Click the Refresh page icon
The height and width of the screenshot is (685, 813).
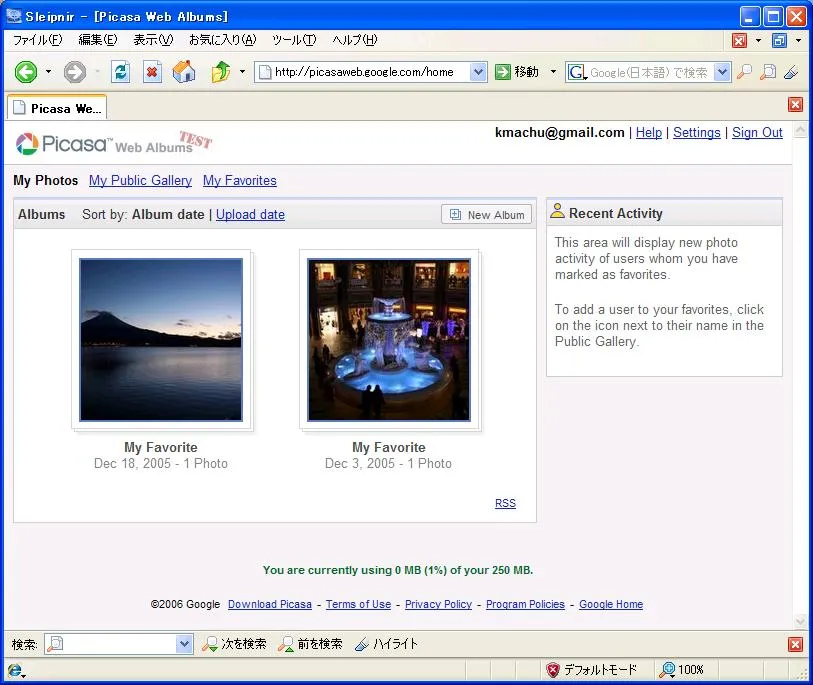(x=121, y=71)
